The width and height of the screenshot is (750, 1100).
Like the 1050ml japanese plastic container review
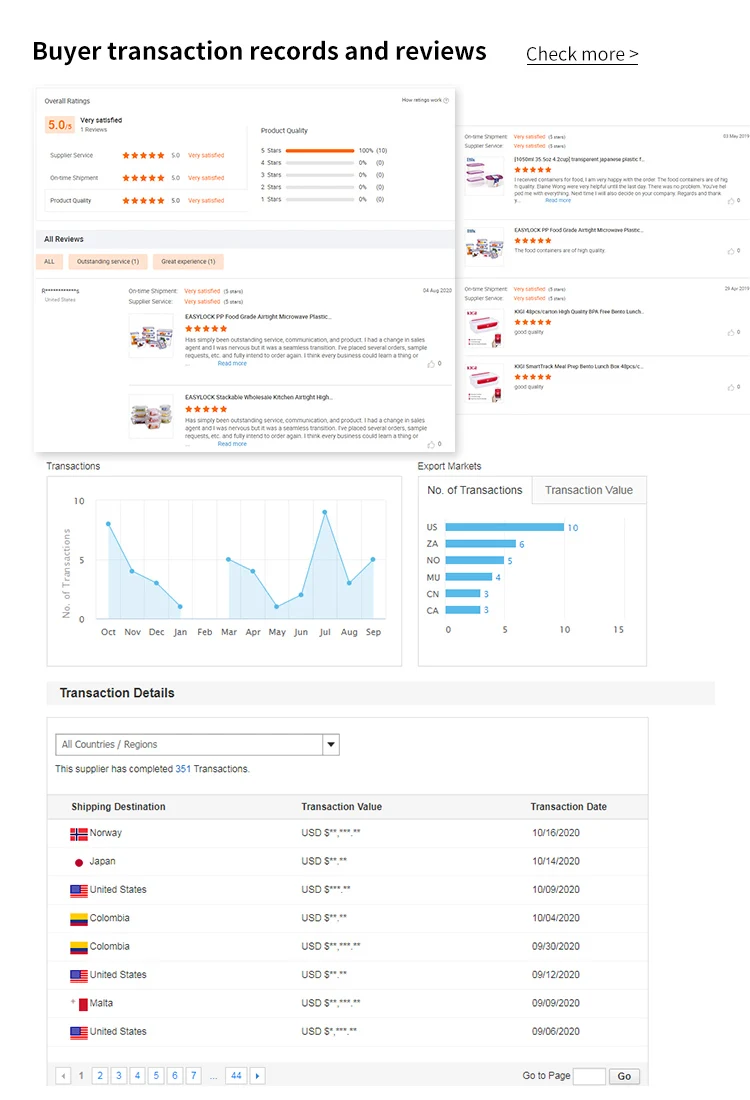[x=731, y=201]
